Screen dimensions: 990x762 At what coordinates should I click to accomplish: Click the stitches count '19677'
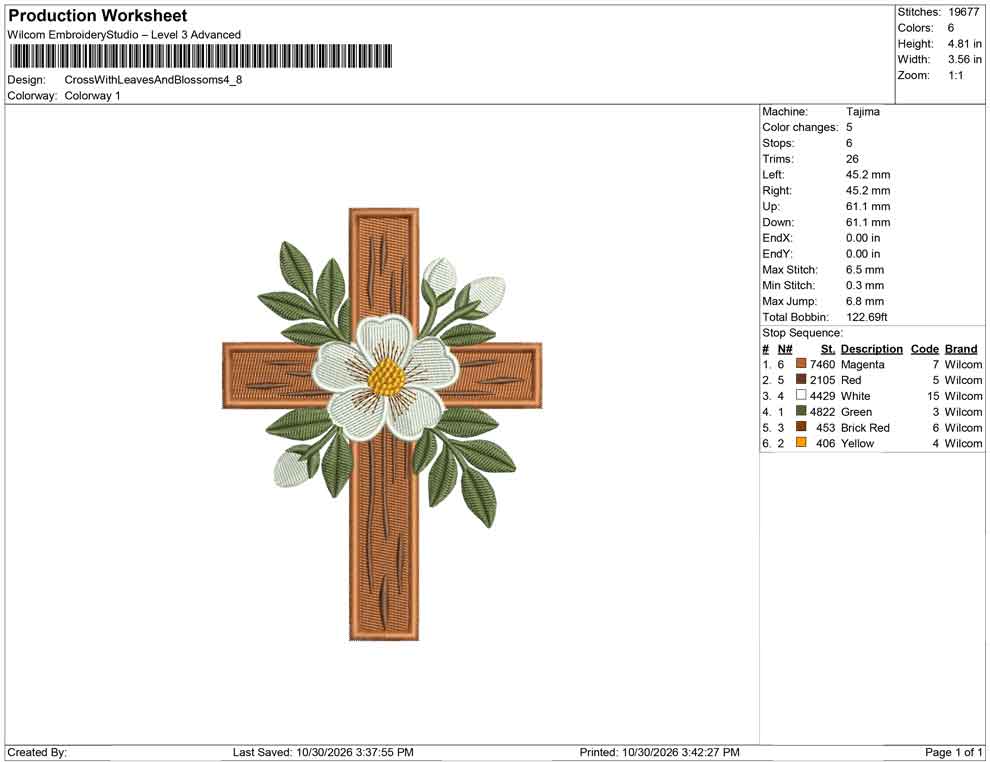(x=963, y=12)
